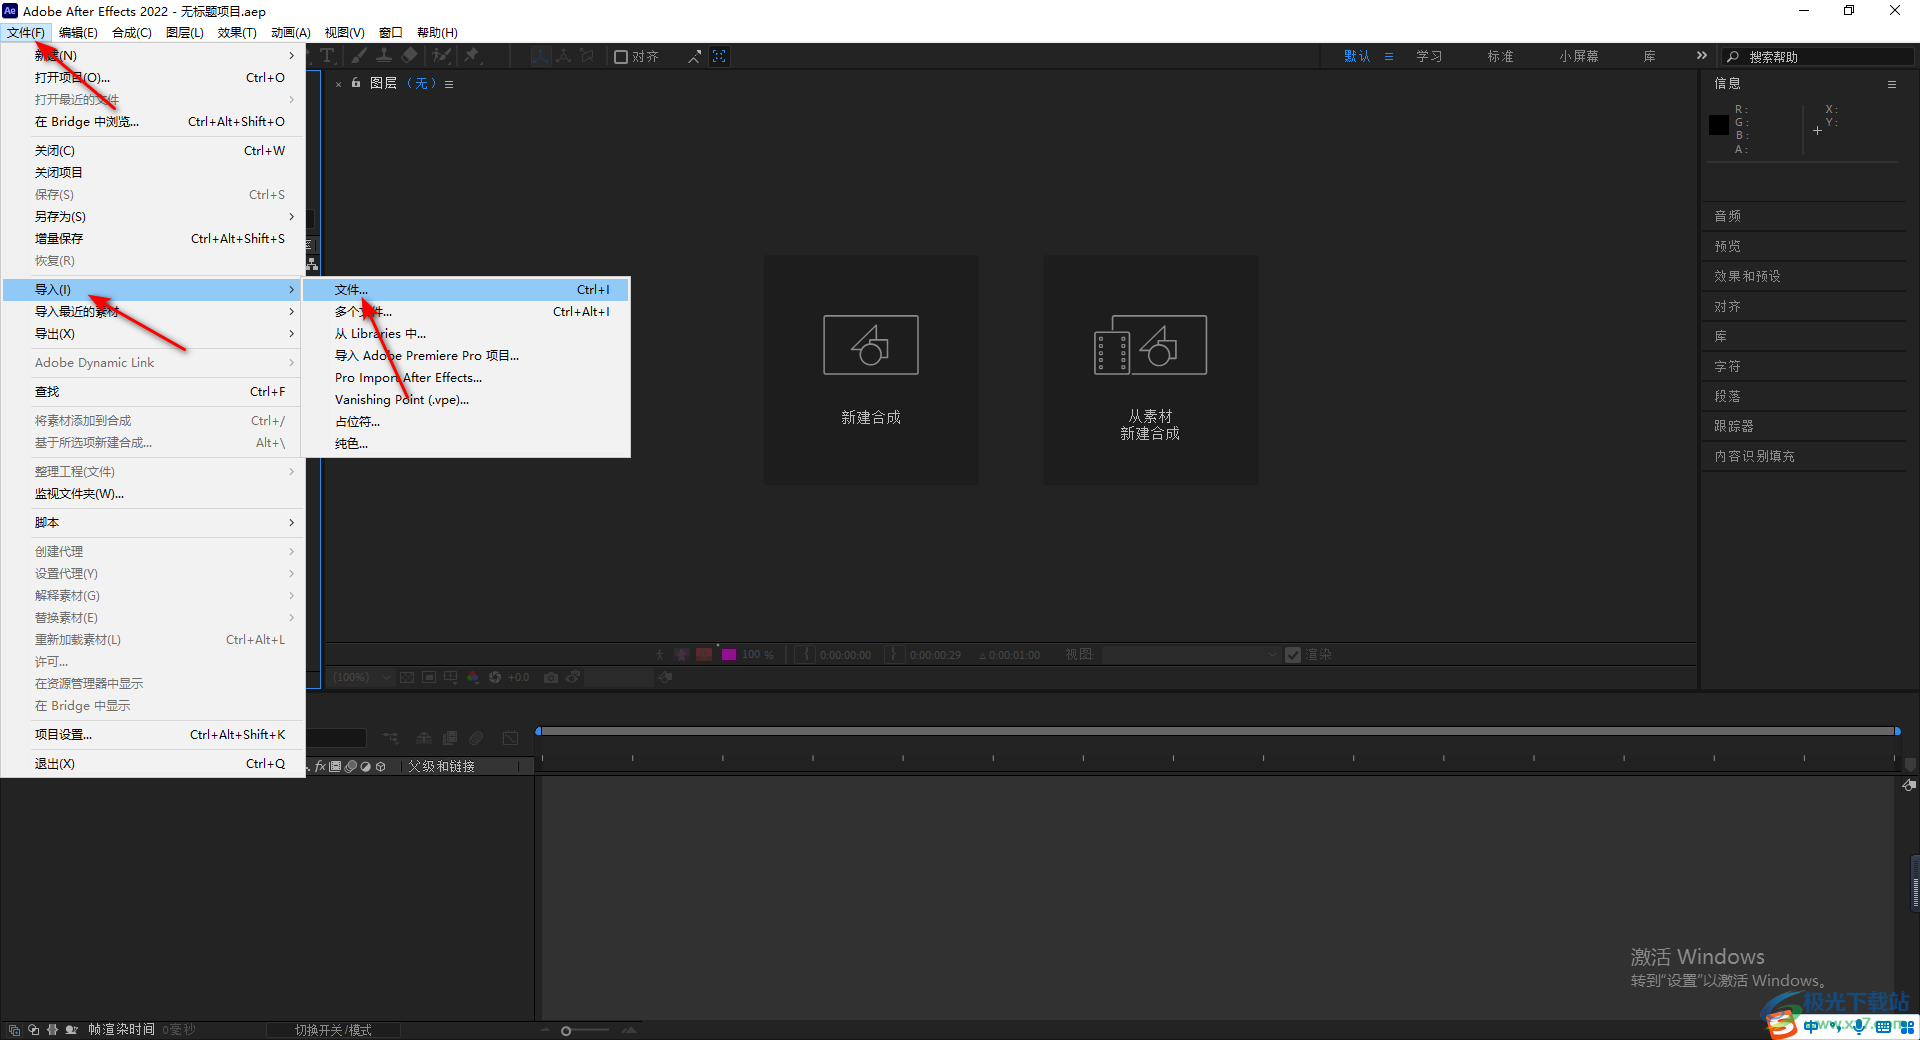Image resolution: width=1920 pixels, height=1040 pixels.
Task: Open the 信息 panel menu icon
Action: click(1891, 84)
